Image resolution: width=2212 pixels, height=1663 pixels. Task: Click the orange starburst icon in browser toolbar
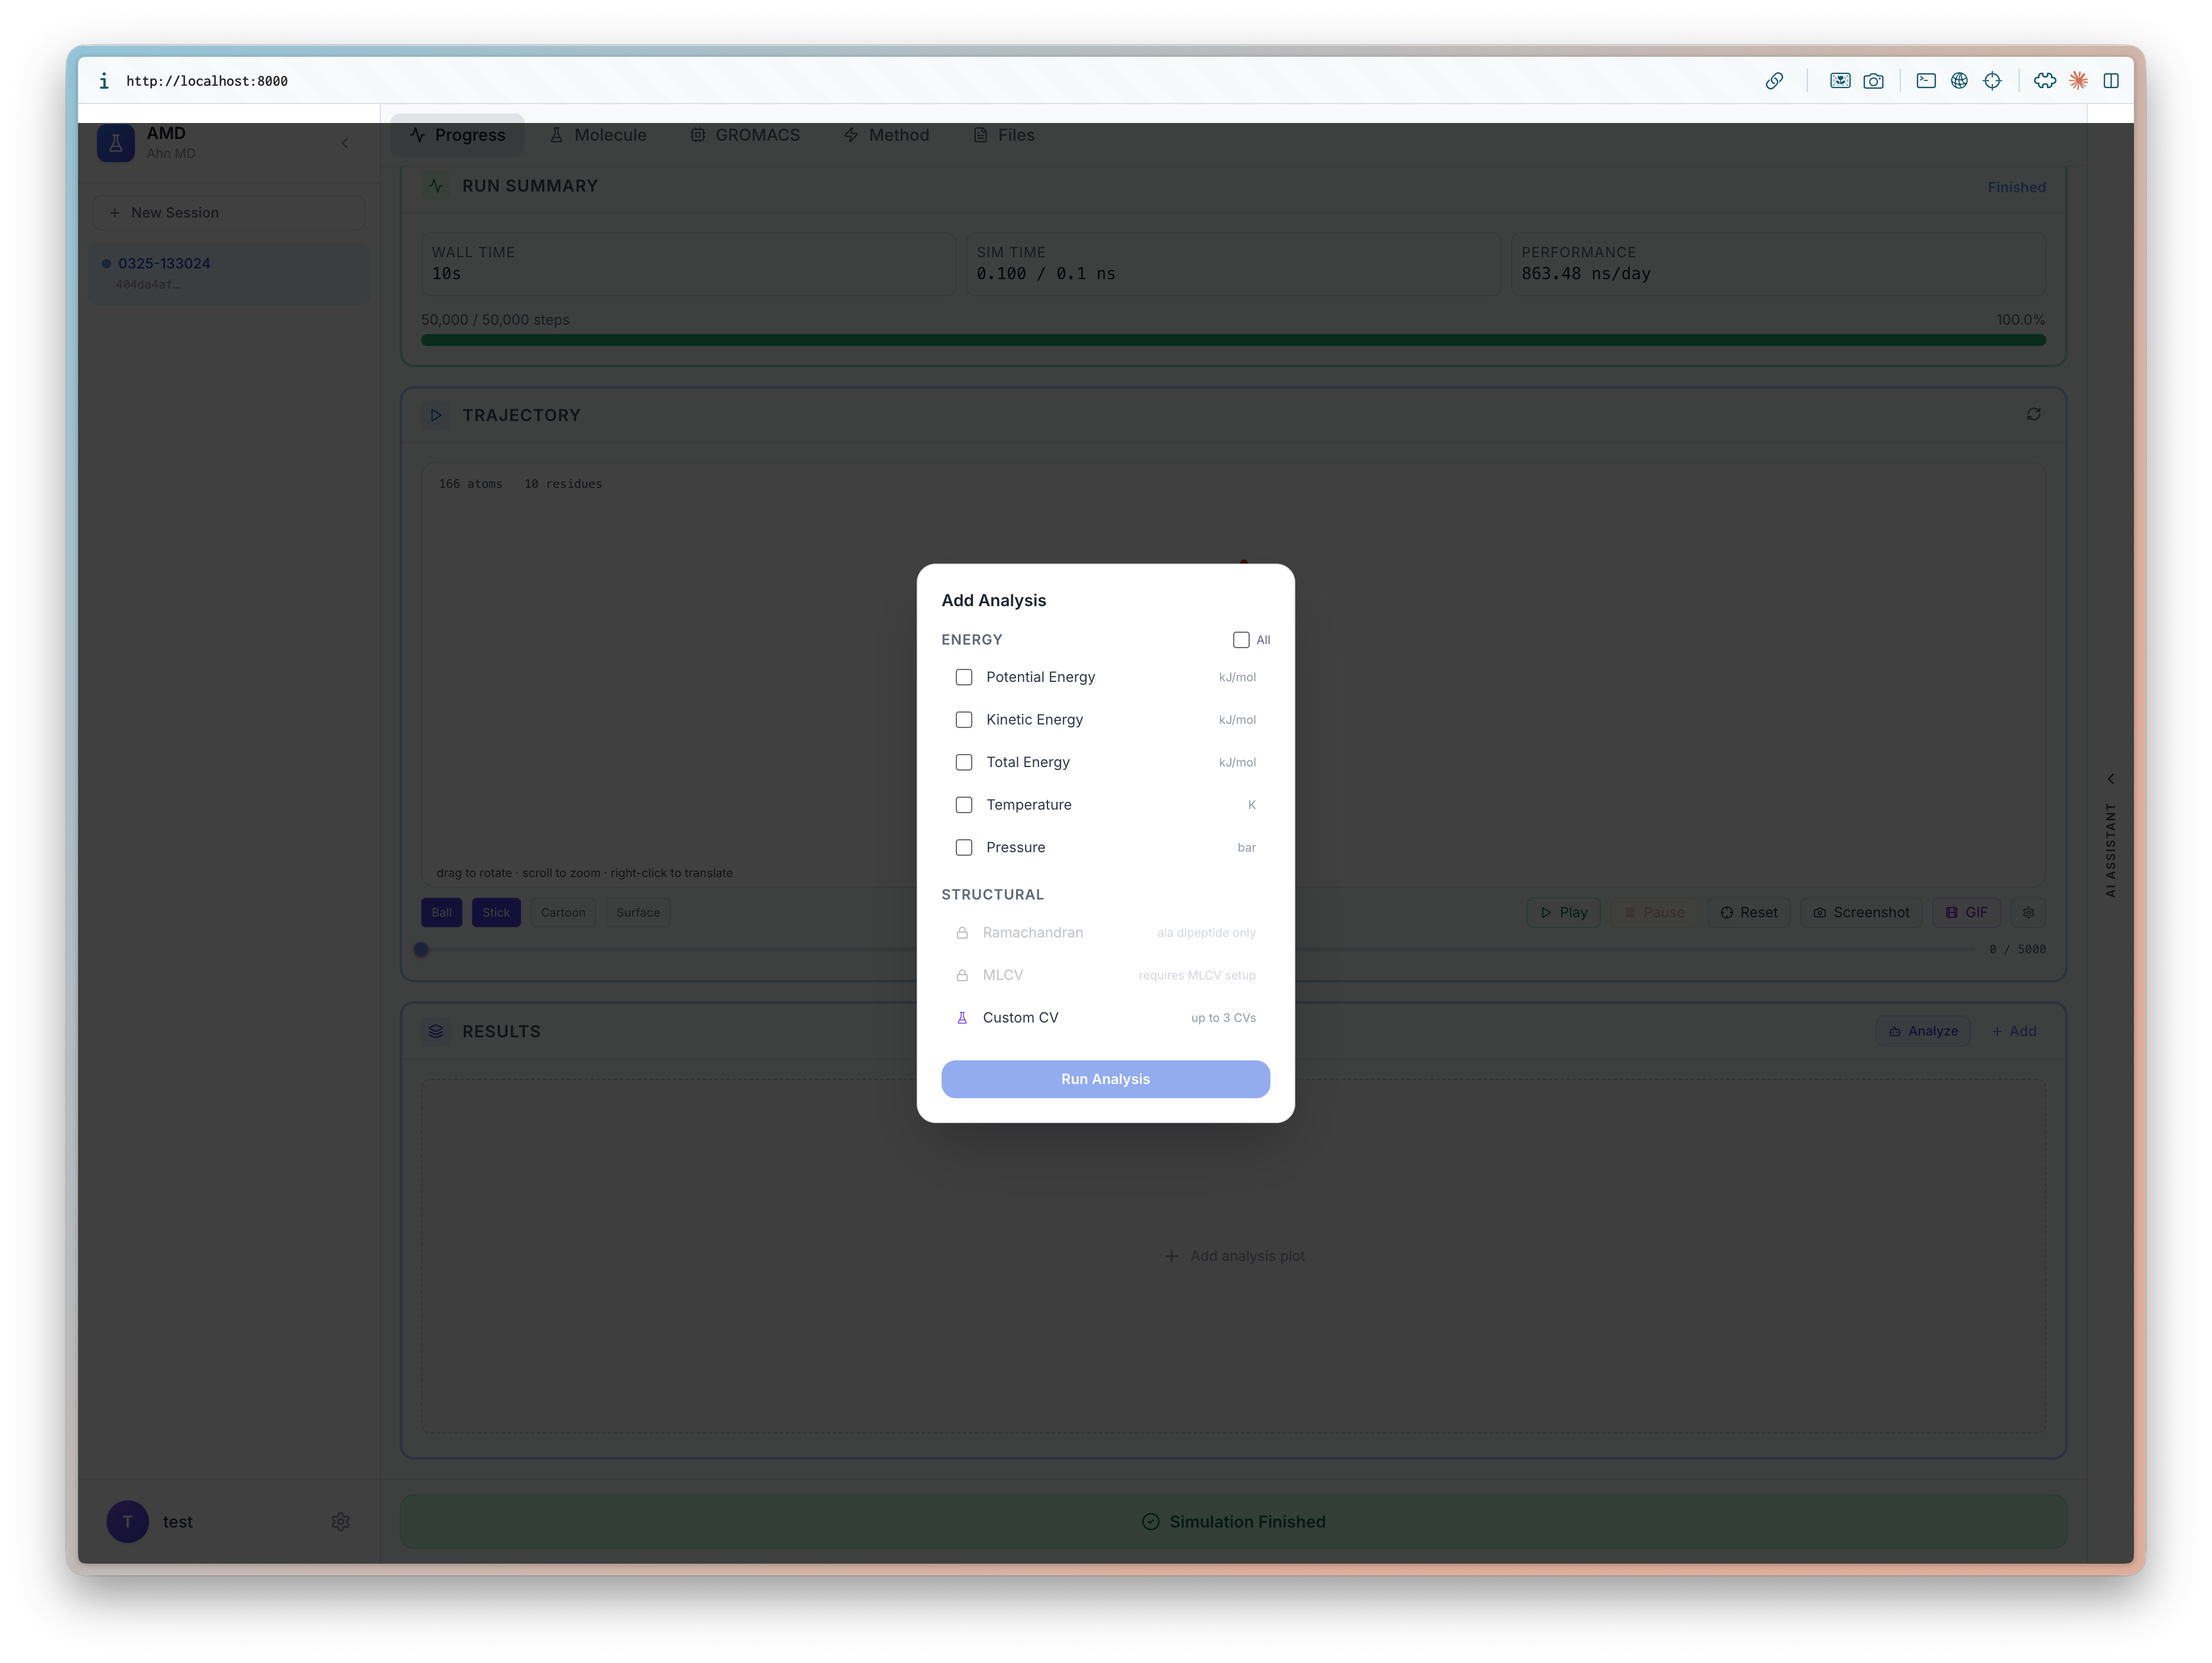pyautogui.click(x=2078, y=81)
